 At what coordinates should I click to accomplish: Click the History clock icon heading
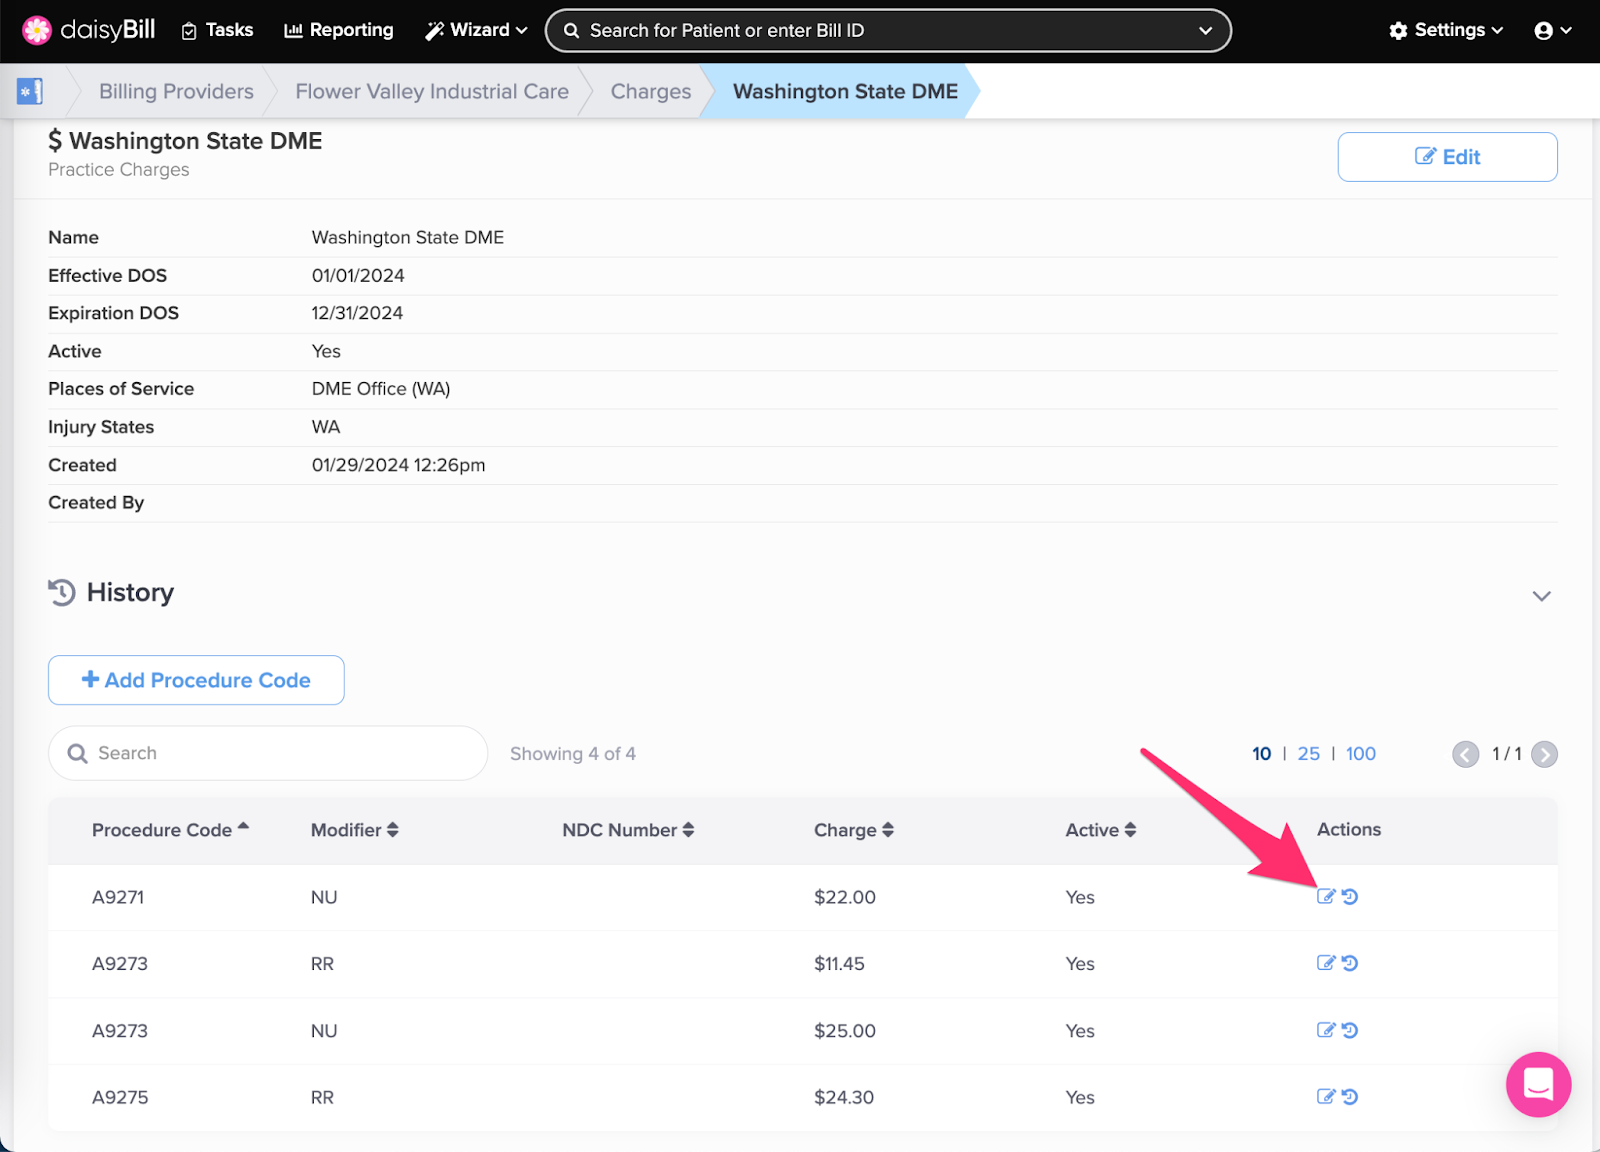coord(62,592)
